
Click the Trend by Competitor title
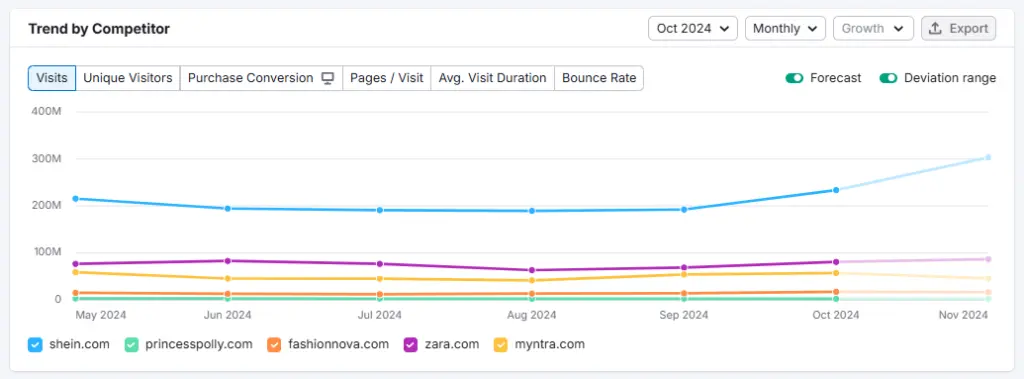click(x=99, y=29)
